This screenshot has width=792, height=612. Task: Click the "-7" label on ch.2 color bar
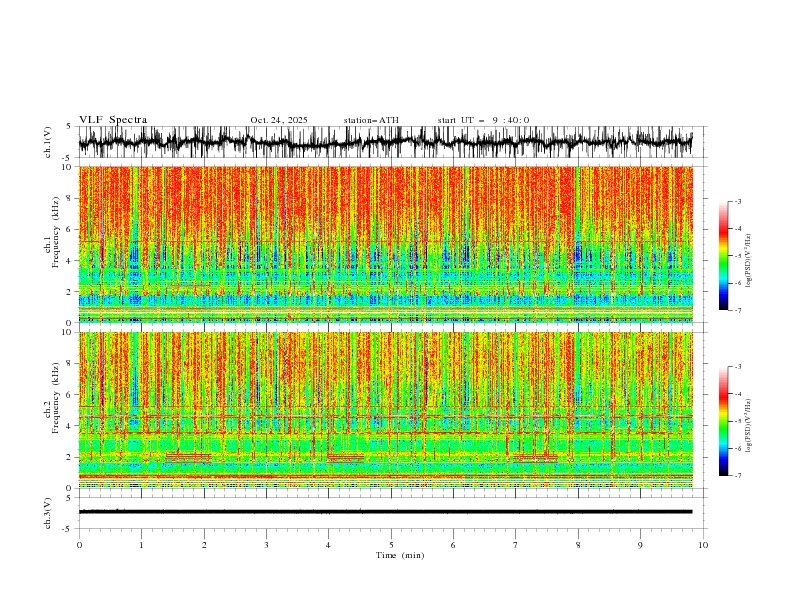(738, 476)
